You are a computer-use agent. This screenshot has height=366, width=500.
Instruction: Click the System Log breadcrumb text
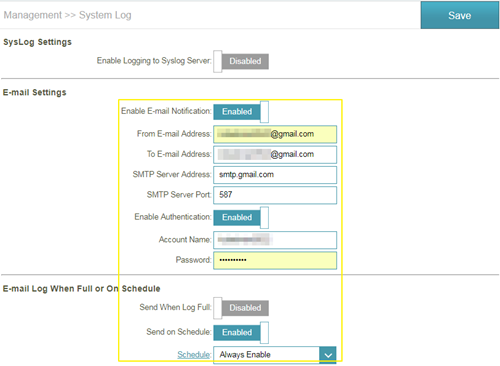point(105,15)
